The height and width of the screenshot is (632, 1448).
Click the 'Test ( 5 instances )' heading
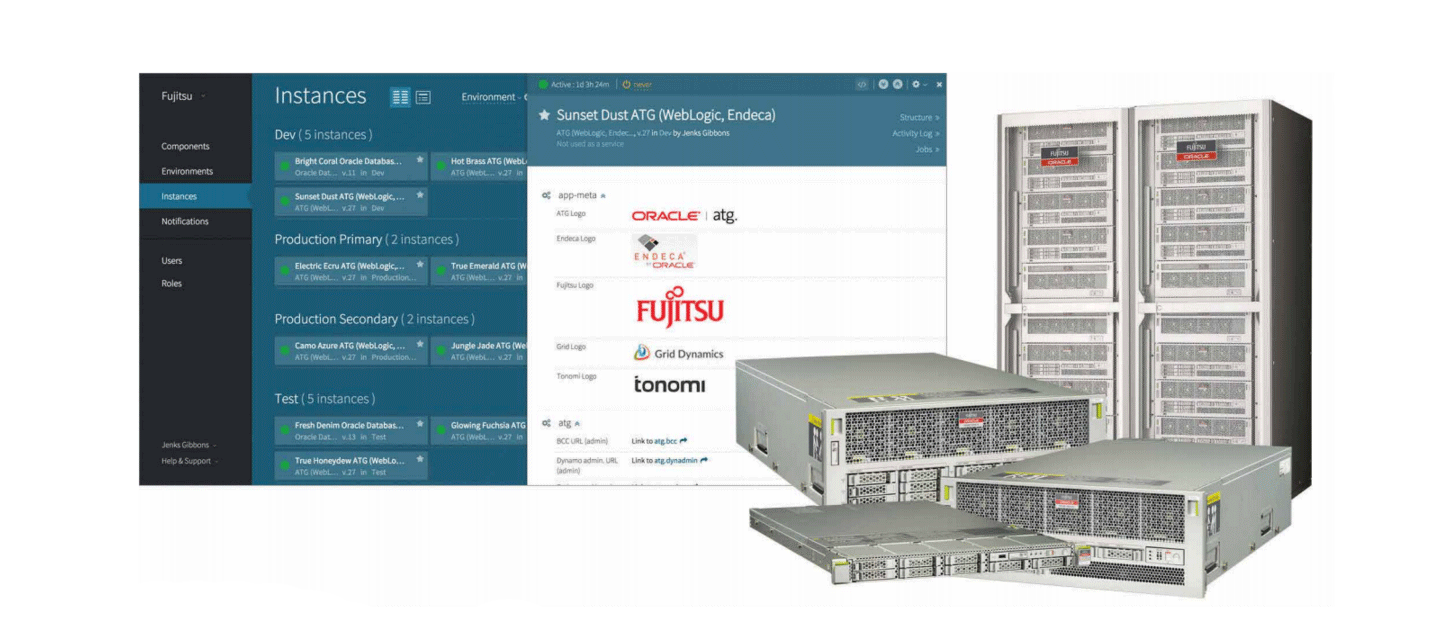pyautogui.click(x=325, y=398)
